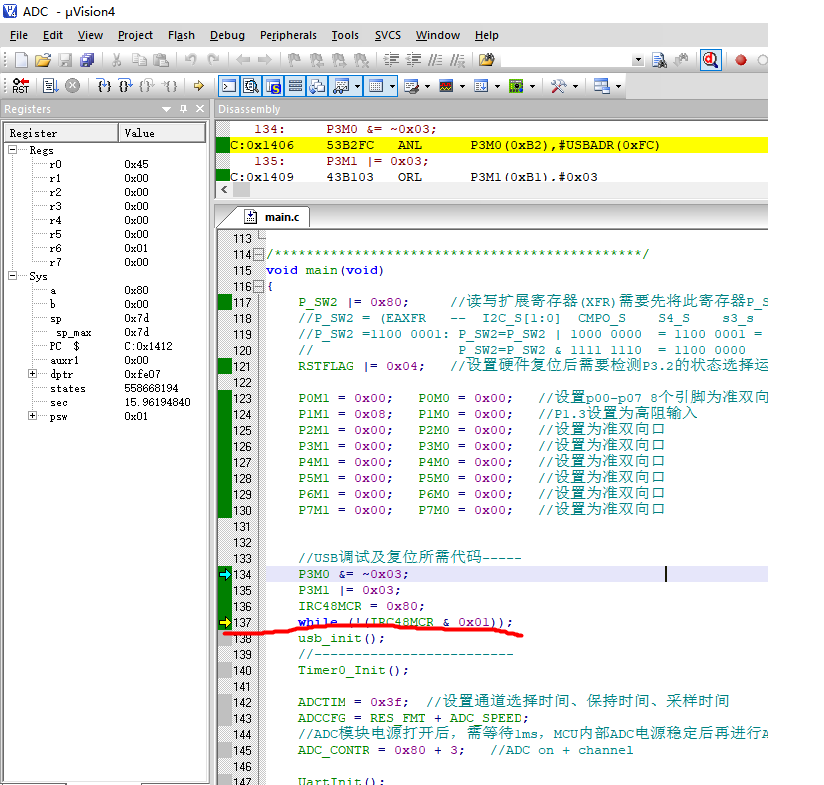
Task: Open the Serial windows dropdown arrow
Action: pyautogui.click(x=427, y=86)
